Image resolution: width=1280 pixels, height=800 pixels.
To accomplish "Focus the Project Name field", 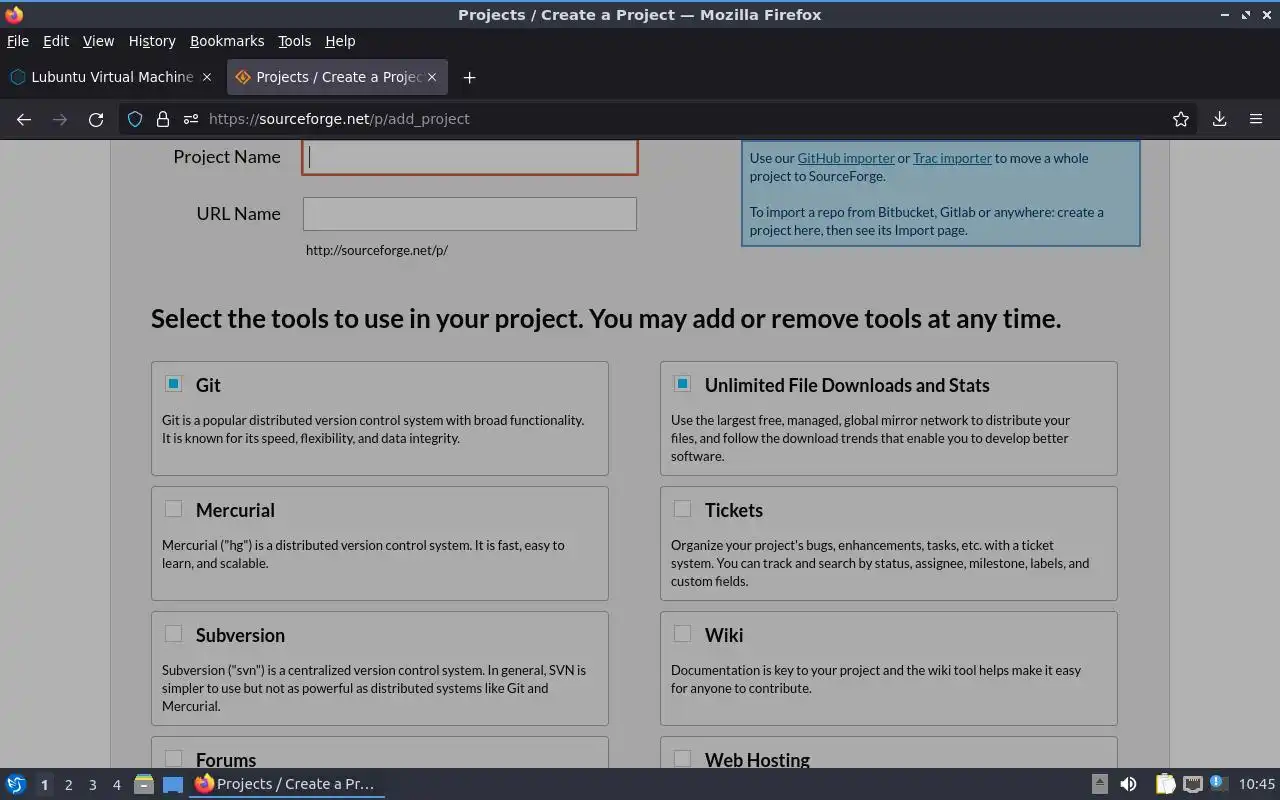I will point(470,157).
